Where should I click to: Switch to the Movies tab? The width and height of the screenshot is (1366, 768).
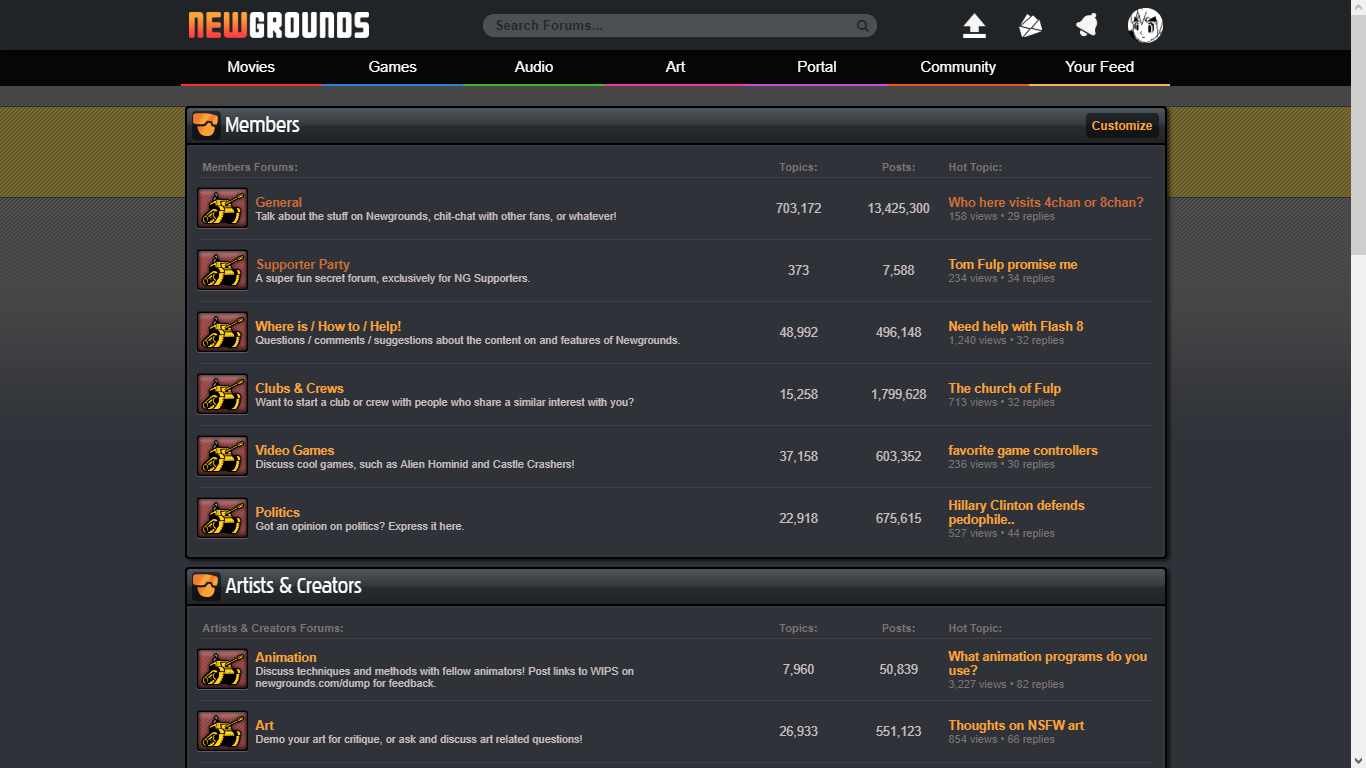pyautogui.click(x=250, y=67)
